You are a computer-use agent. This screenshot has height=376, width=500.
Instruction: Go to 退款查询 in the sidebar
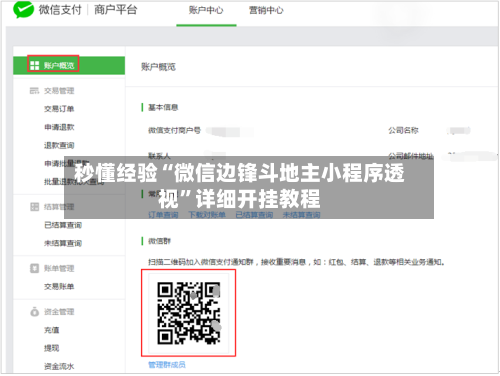[x=59, y=145]
